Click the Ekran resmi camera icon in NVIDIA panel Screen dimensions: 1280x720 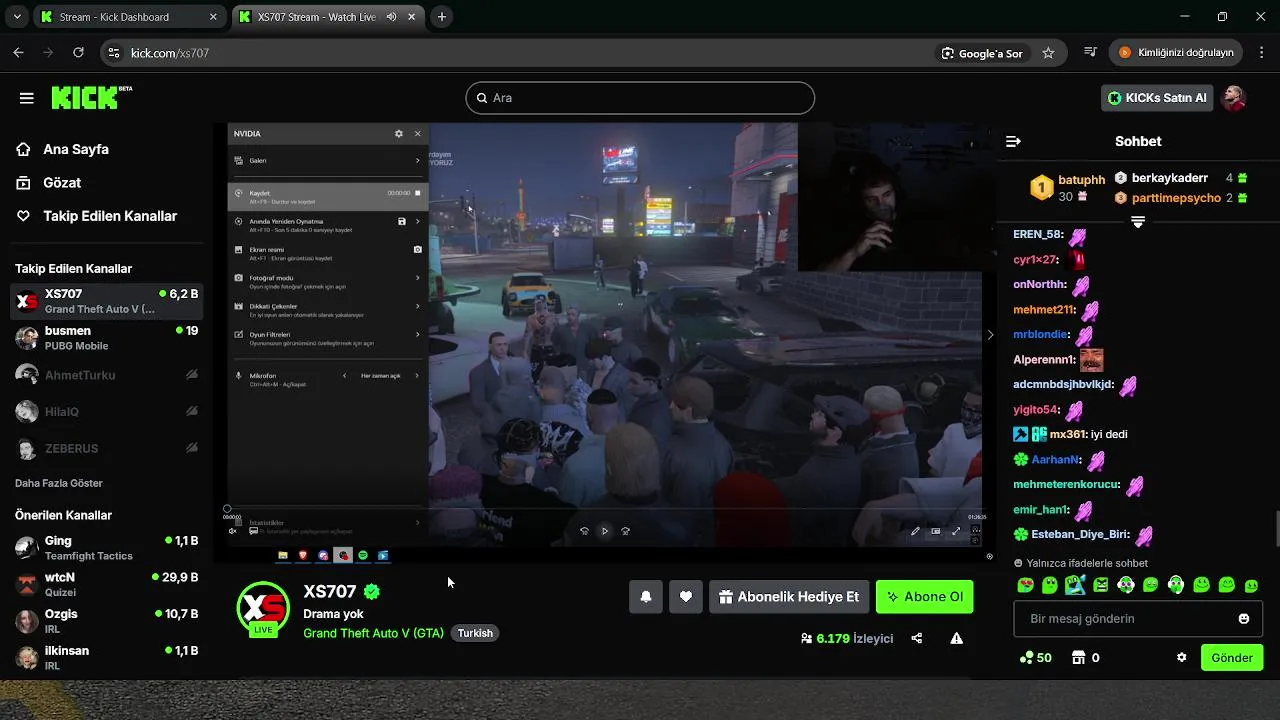pyautogui.click(x=418, y=249)
